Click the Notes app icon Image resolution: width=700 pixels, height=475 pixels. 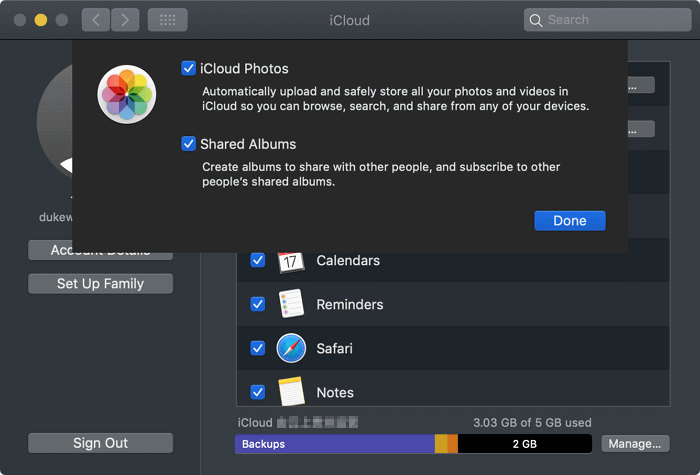tap(291, 390)
